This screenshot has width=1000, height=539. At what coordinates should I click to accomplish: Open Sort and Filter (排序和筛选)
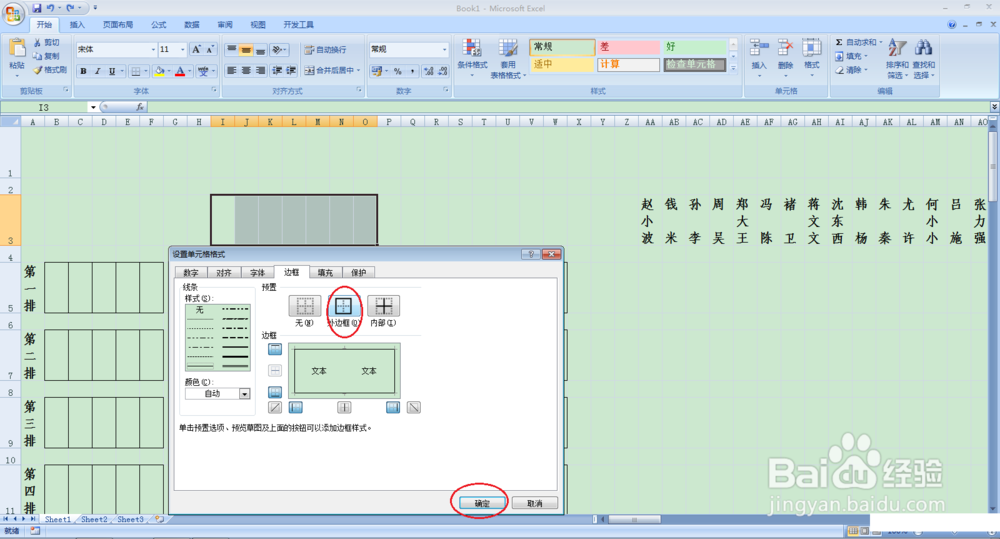[x=897, y=59]
